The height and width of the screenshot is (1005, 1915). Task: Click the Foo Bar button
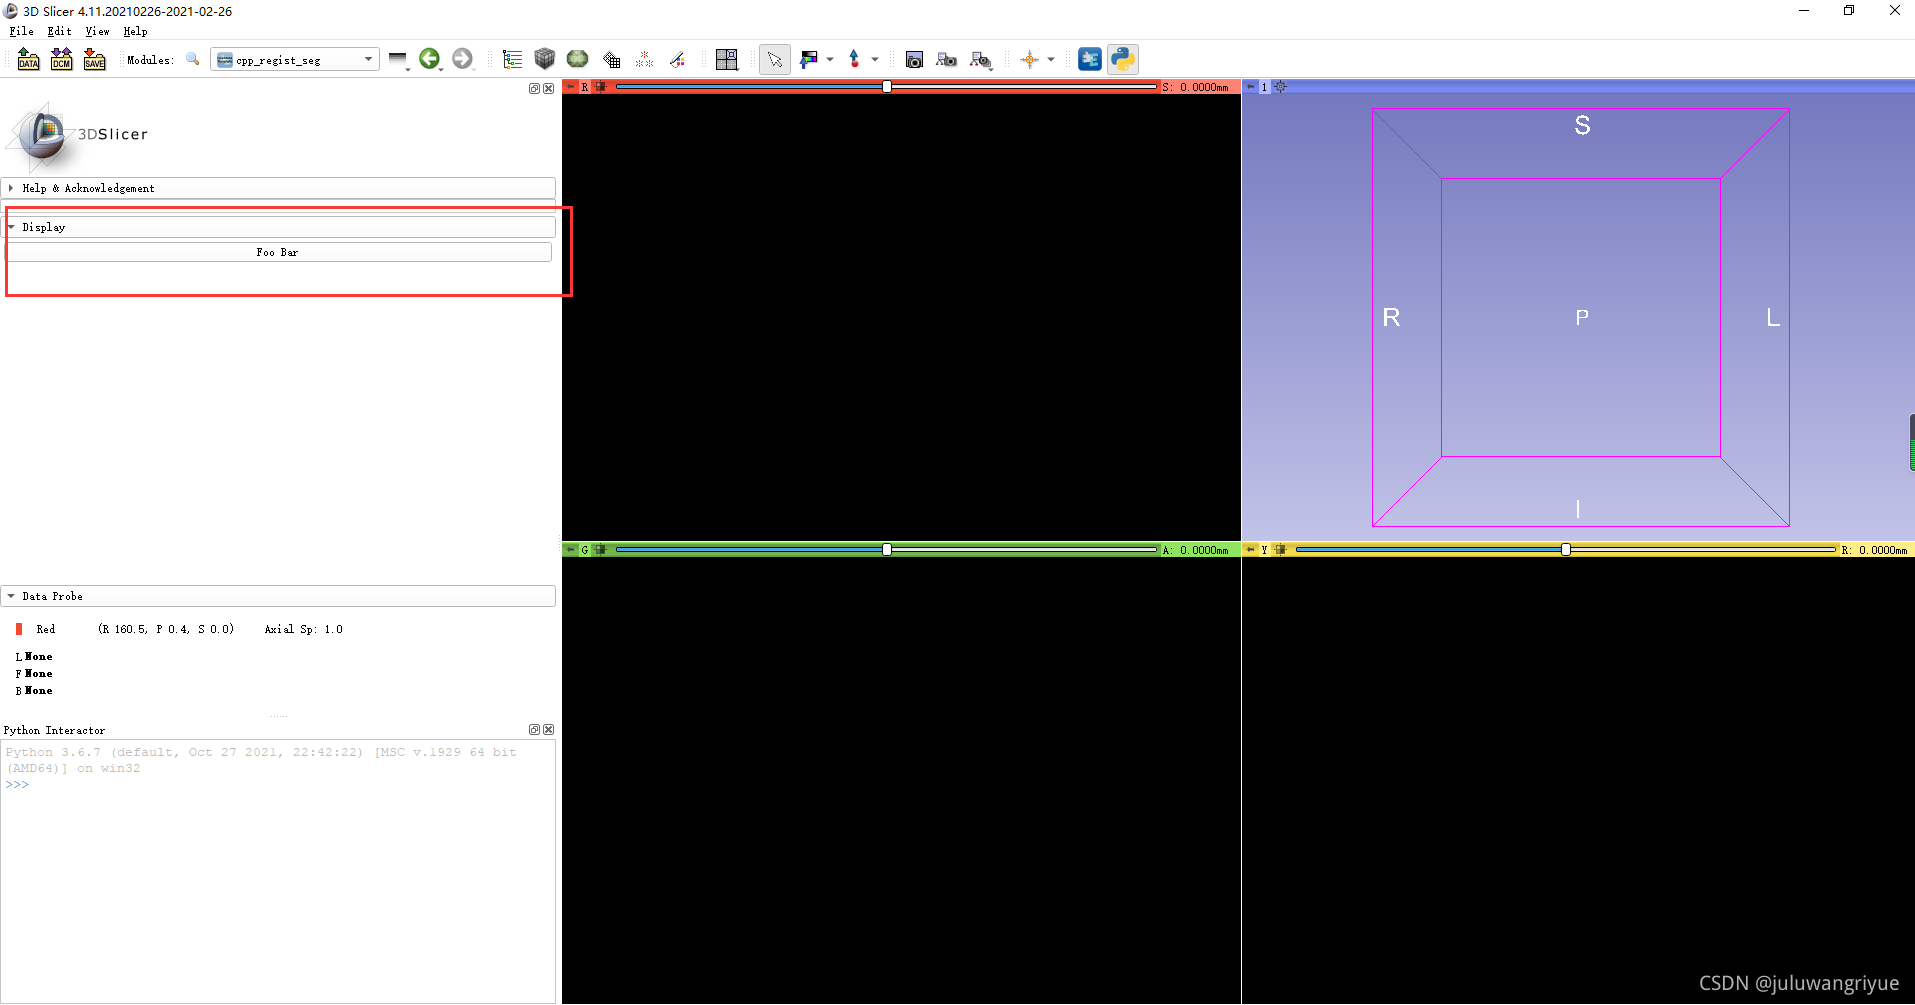[278, 252]
